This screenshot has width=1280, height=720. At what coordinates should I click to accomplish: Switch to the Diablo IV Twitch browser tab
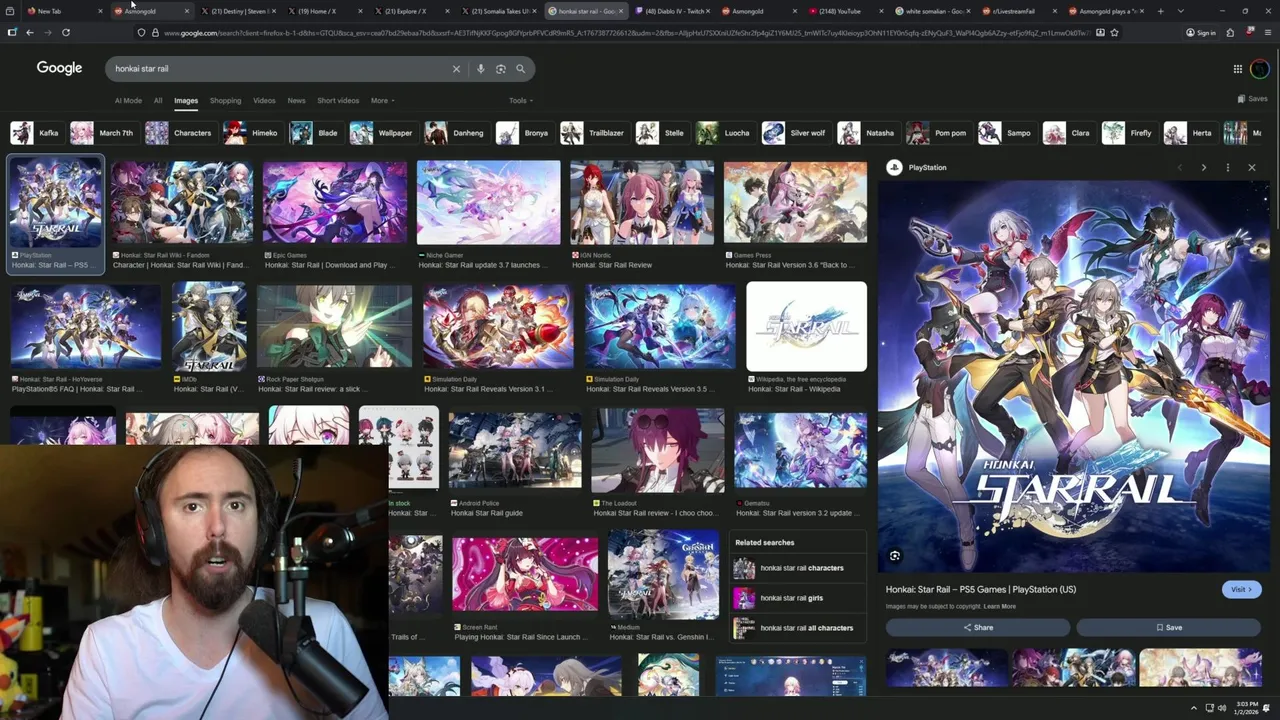[673, 11]
